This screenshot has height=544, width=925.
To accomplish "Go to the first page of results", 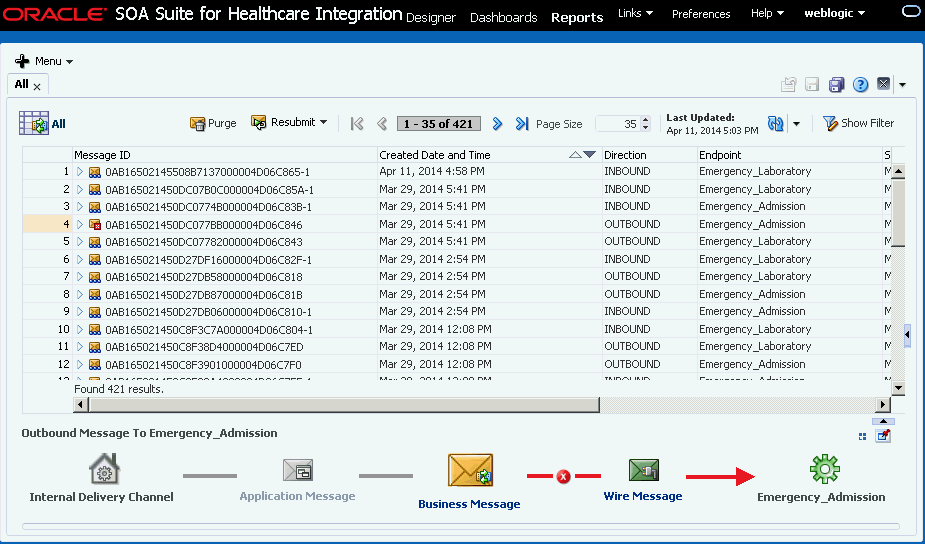I will pos(357,123).
